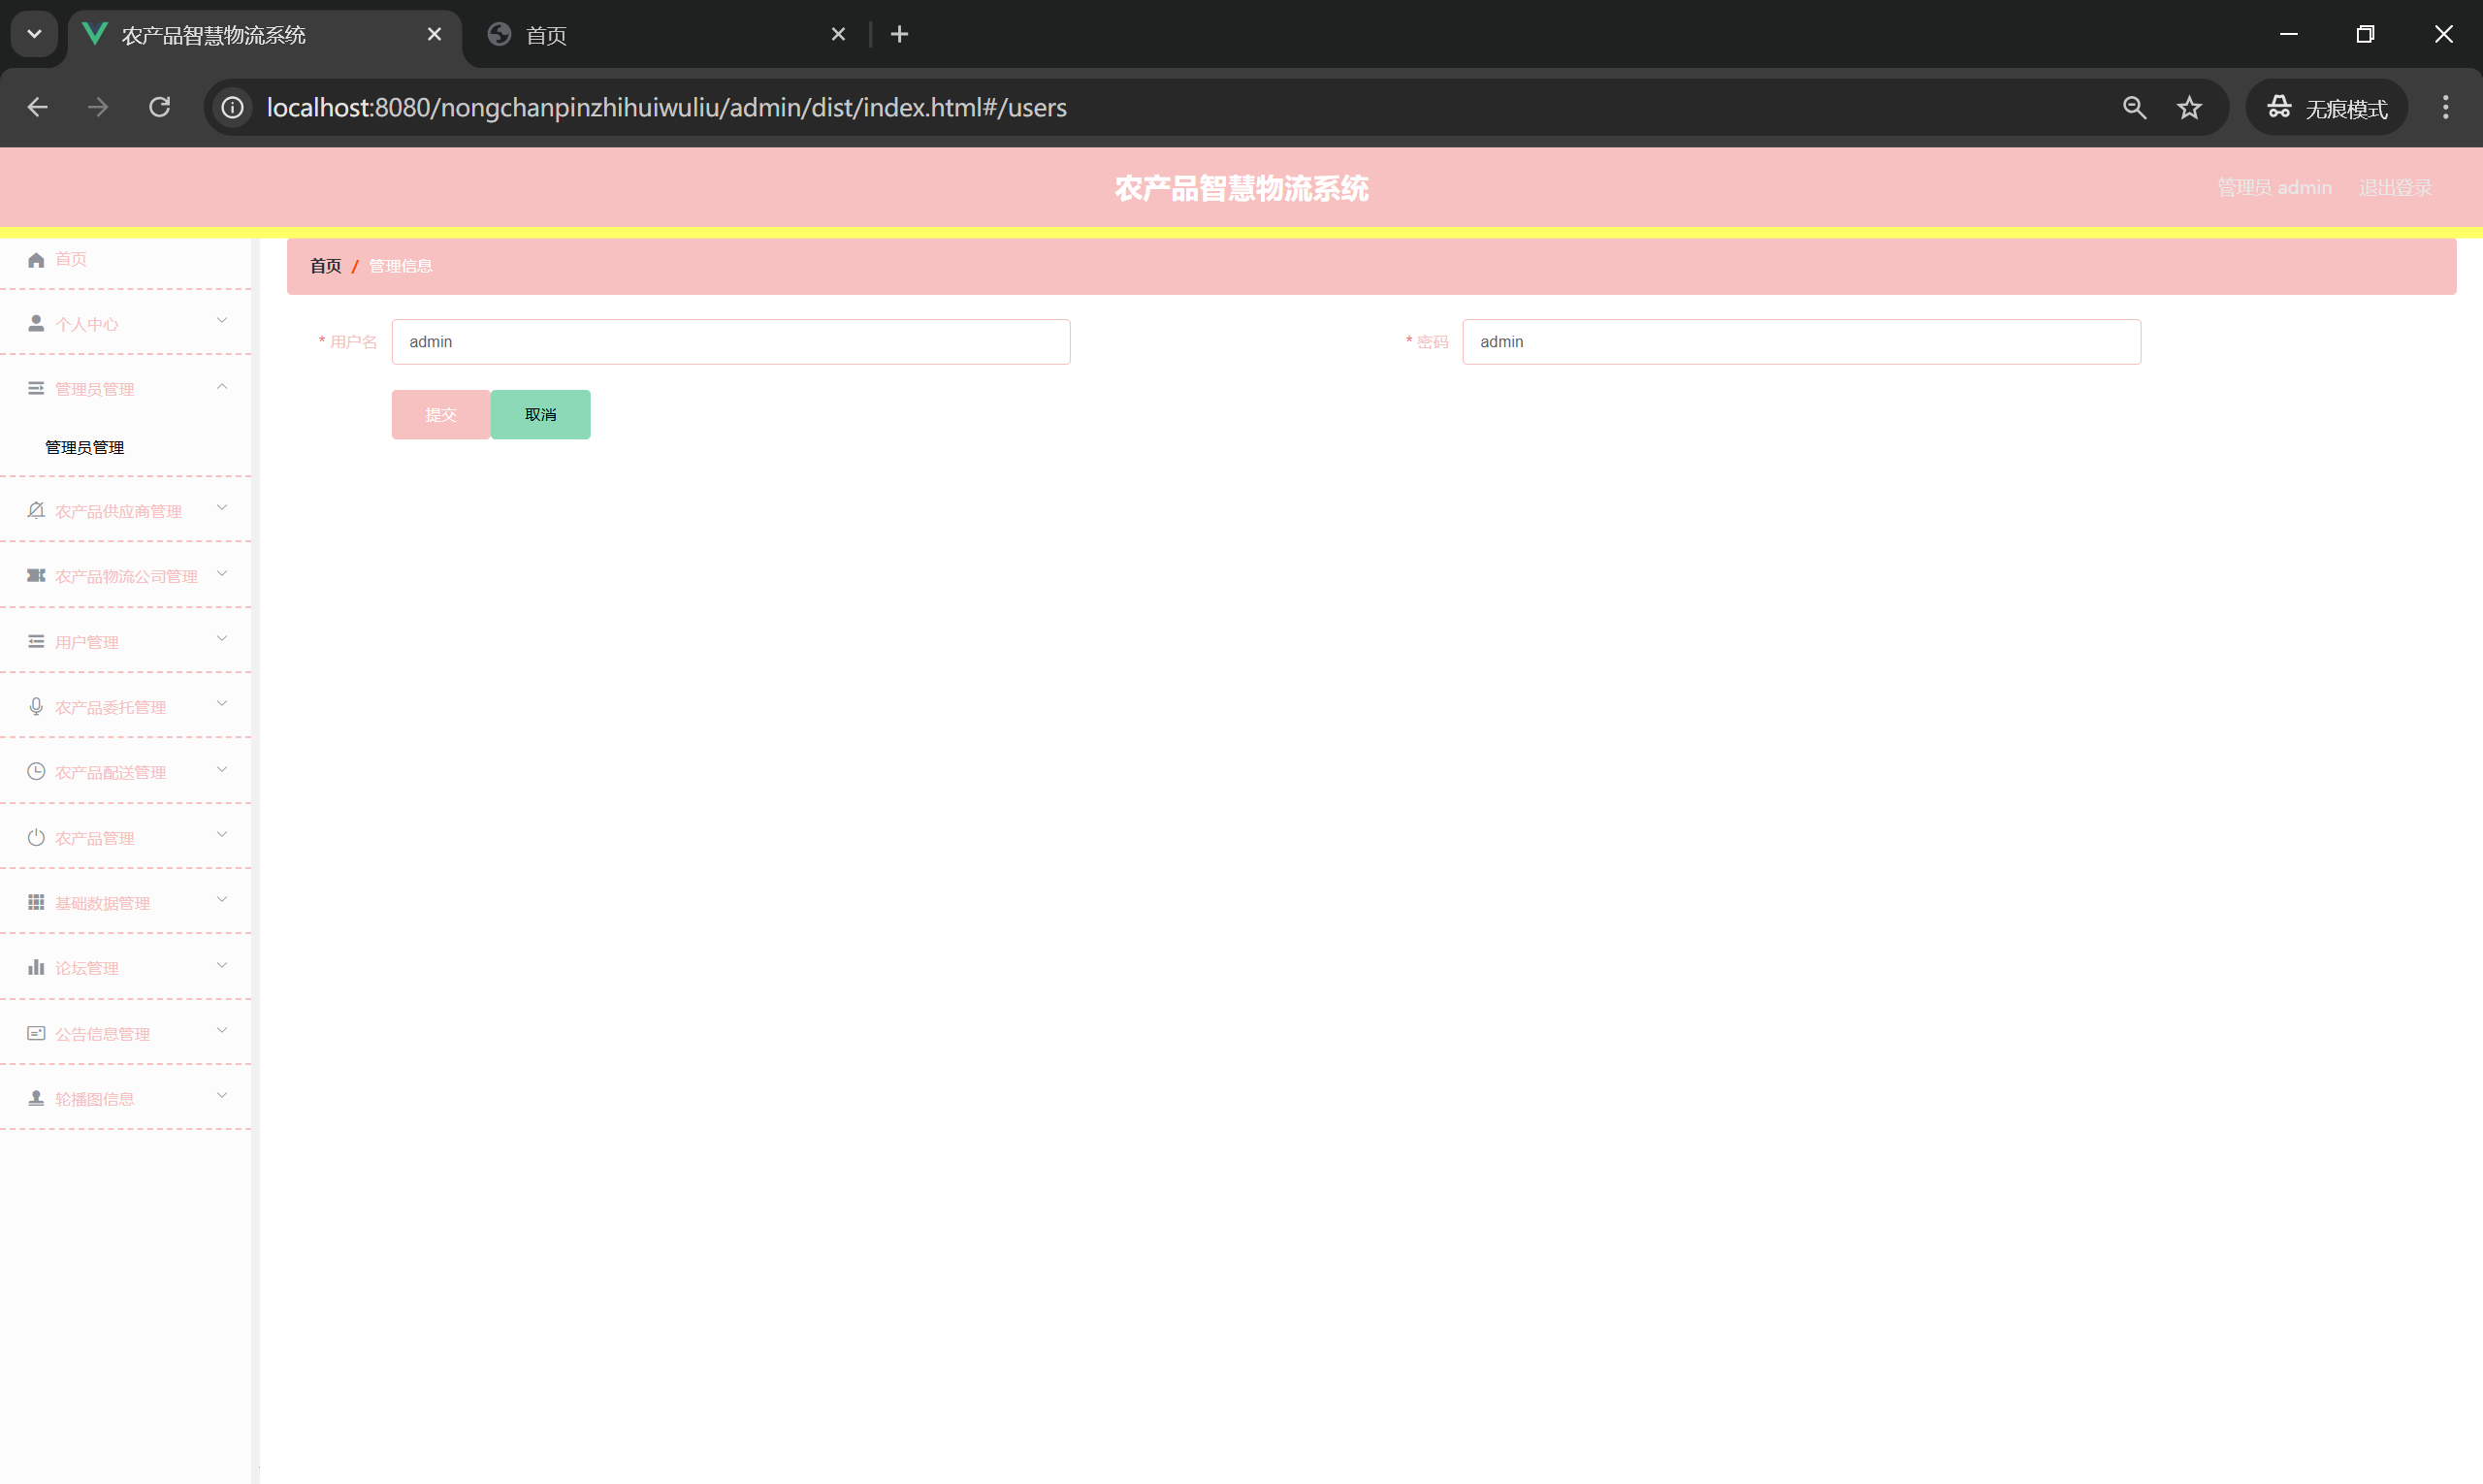This screenshot has width=2483, height=1484.
Task: Expand the 用户管理 menu chevron
Action: (222, 639)
